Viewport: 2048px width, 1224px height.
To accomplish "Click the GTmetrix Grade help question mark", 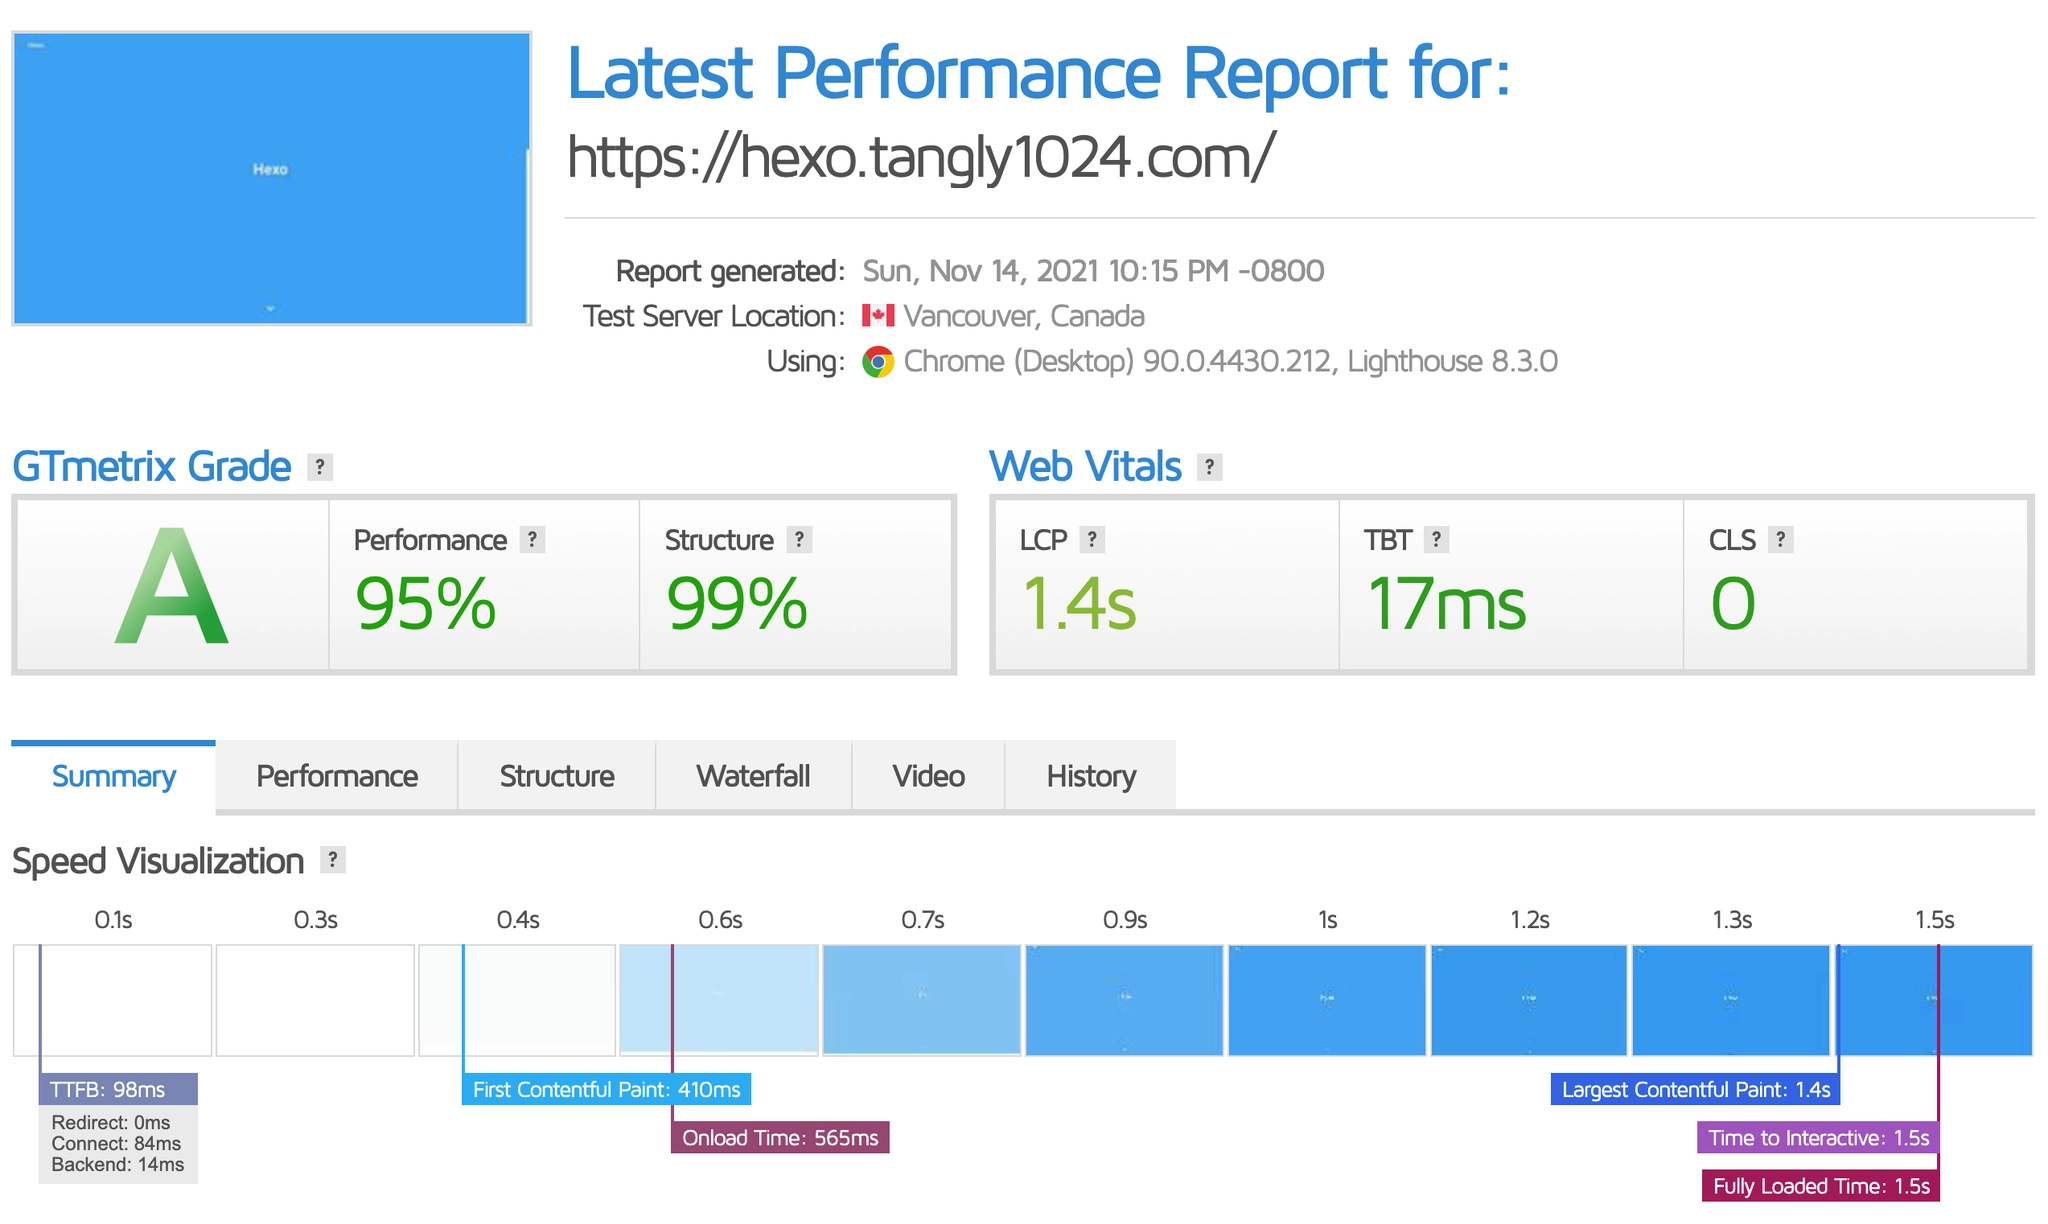I will [320, 467].
